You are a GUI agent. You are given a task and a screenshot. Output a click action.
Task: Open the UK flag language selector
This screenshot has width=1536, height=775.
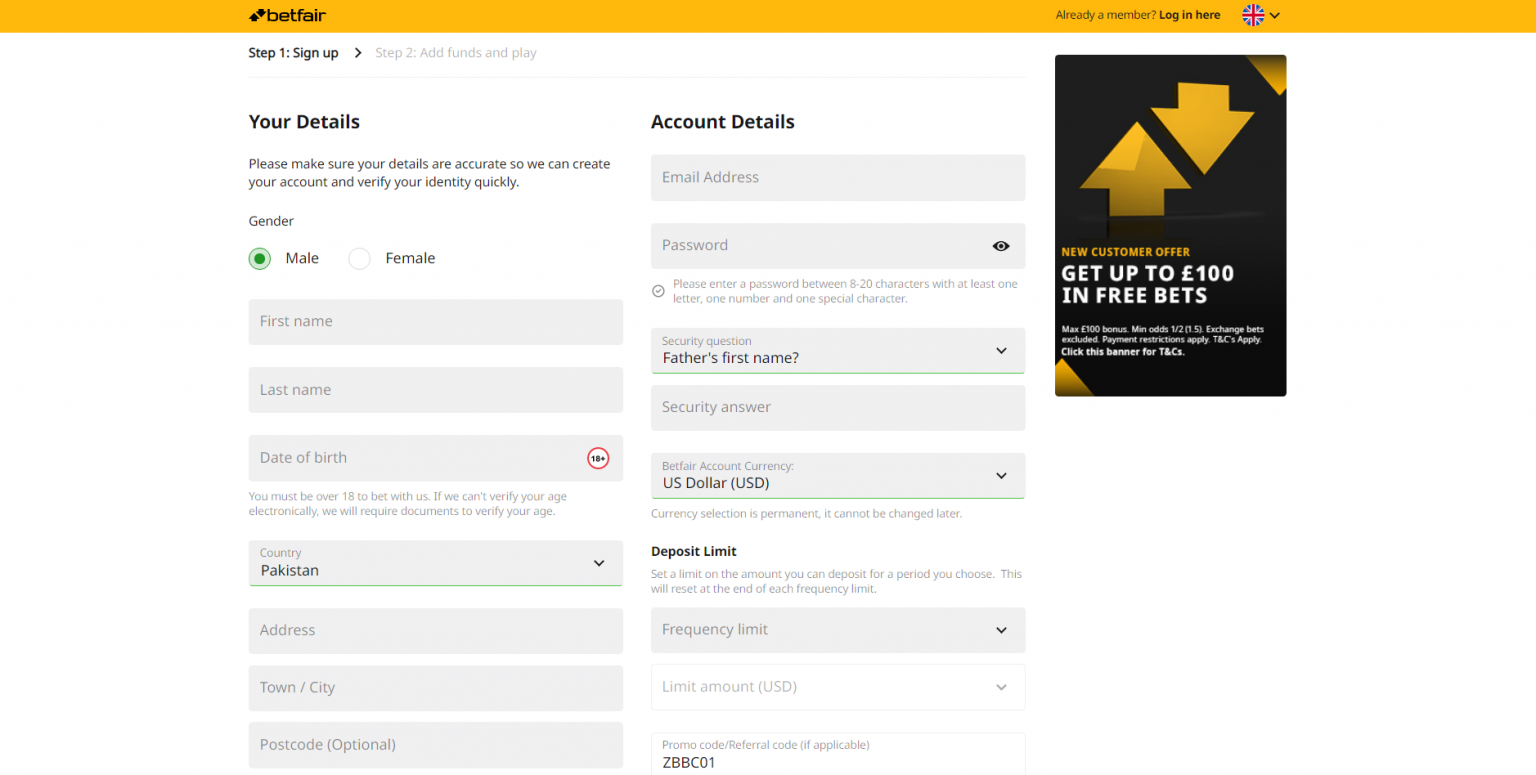pyautogui.click(x=1253, y=15)
